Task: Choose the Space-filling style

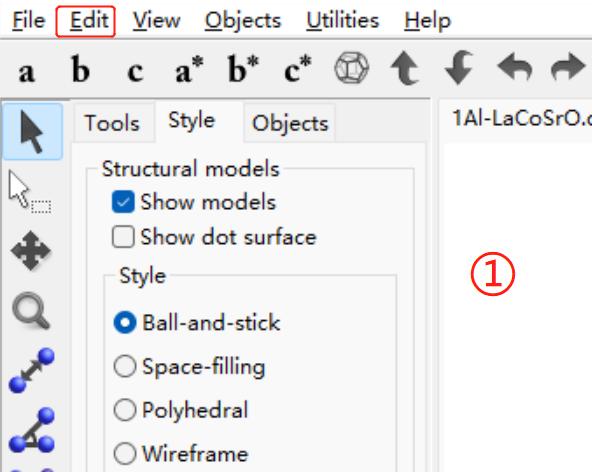Action: (x=125, y=366)
